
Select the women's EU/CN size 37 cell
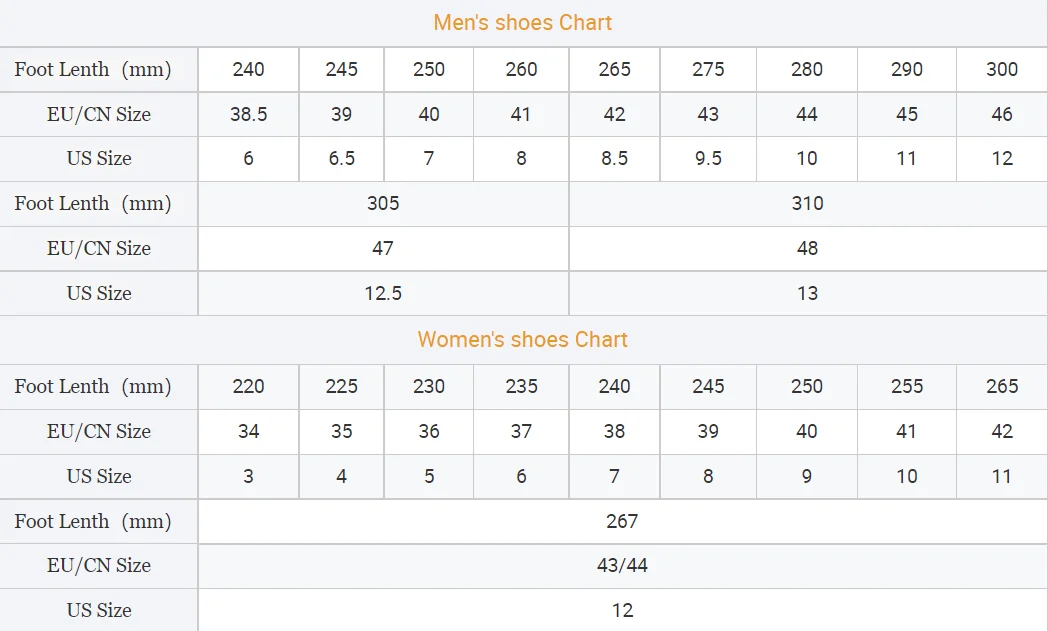click(x=521, y=431)
